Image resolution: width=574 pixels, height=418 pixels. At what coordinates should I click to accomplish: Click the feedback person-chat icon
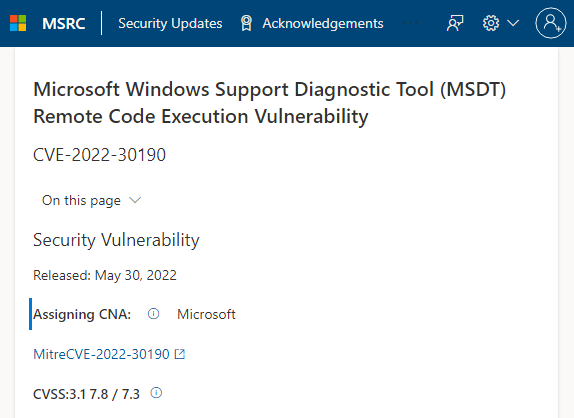[x=455, y=23]
